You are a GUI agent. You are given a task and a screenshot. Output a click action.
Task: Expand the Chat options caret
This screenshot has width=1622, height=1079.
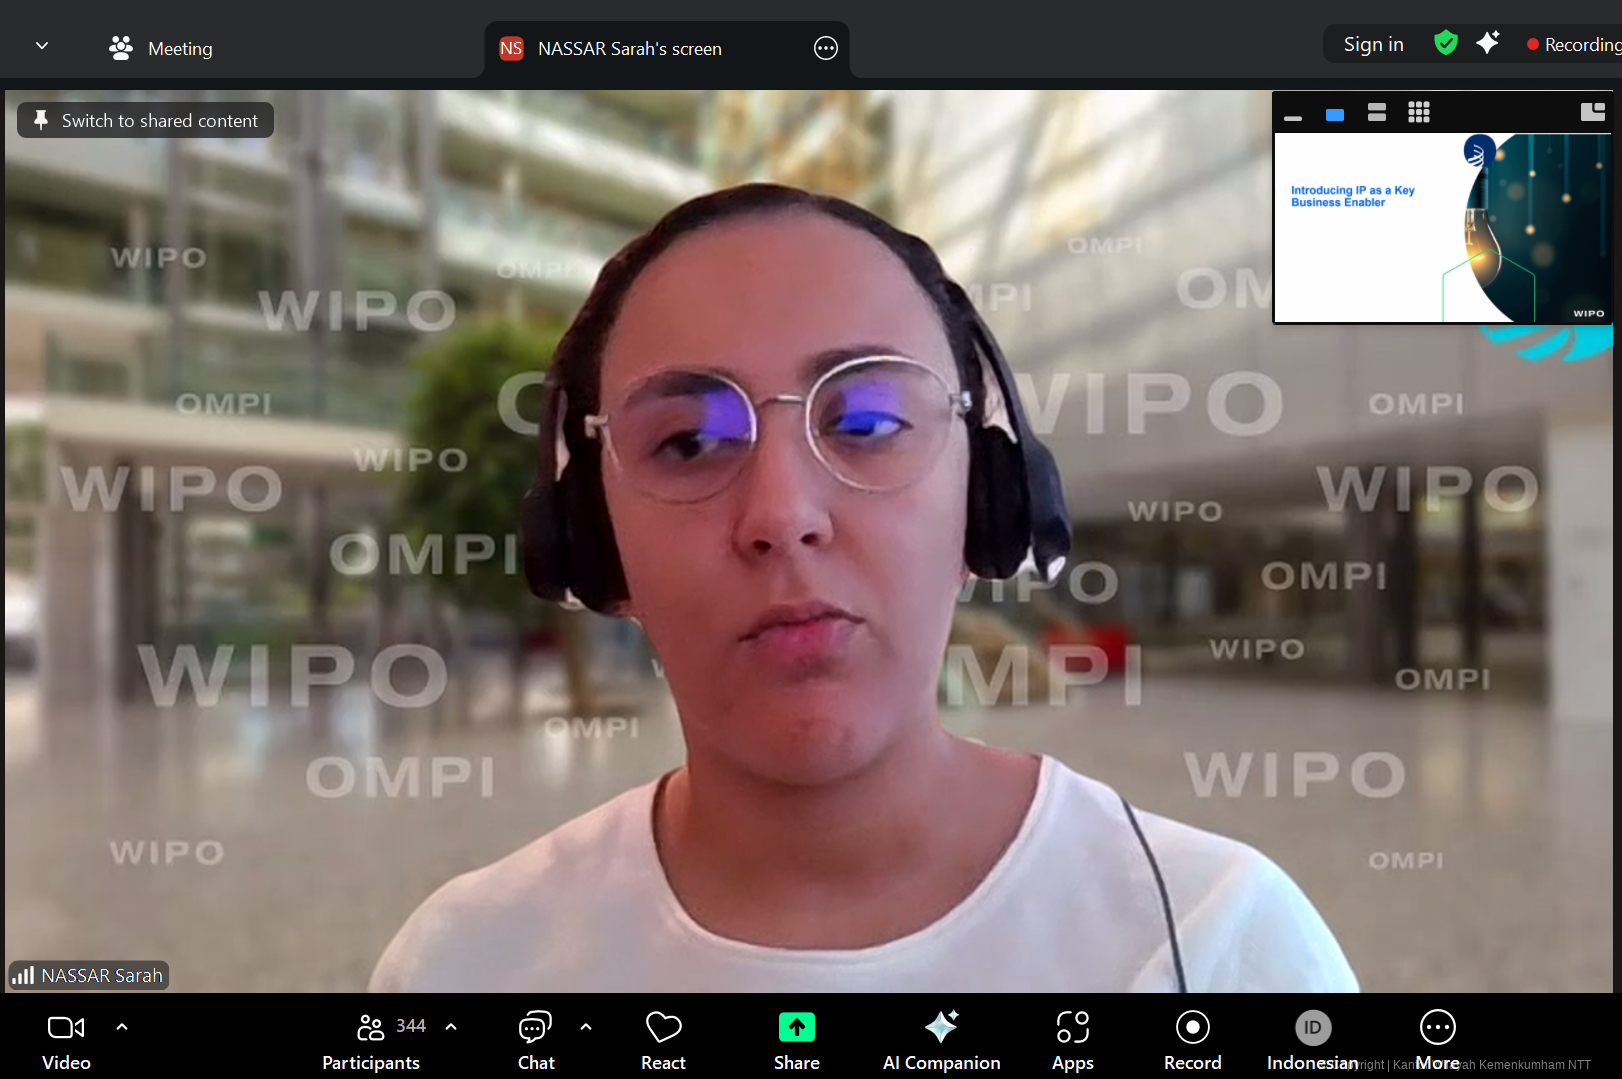586,1027
